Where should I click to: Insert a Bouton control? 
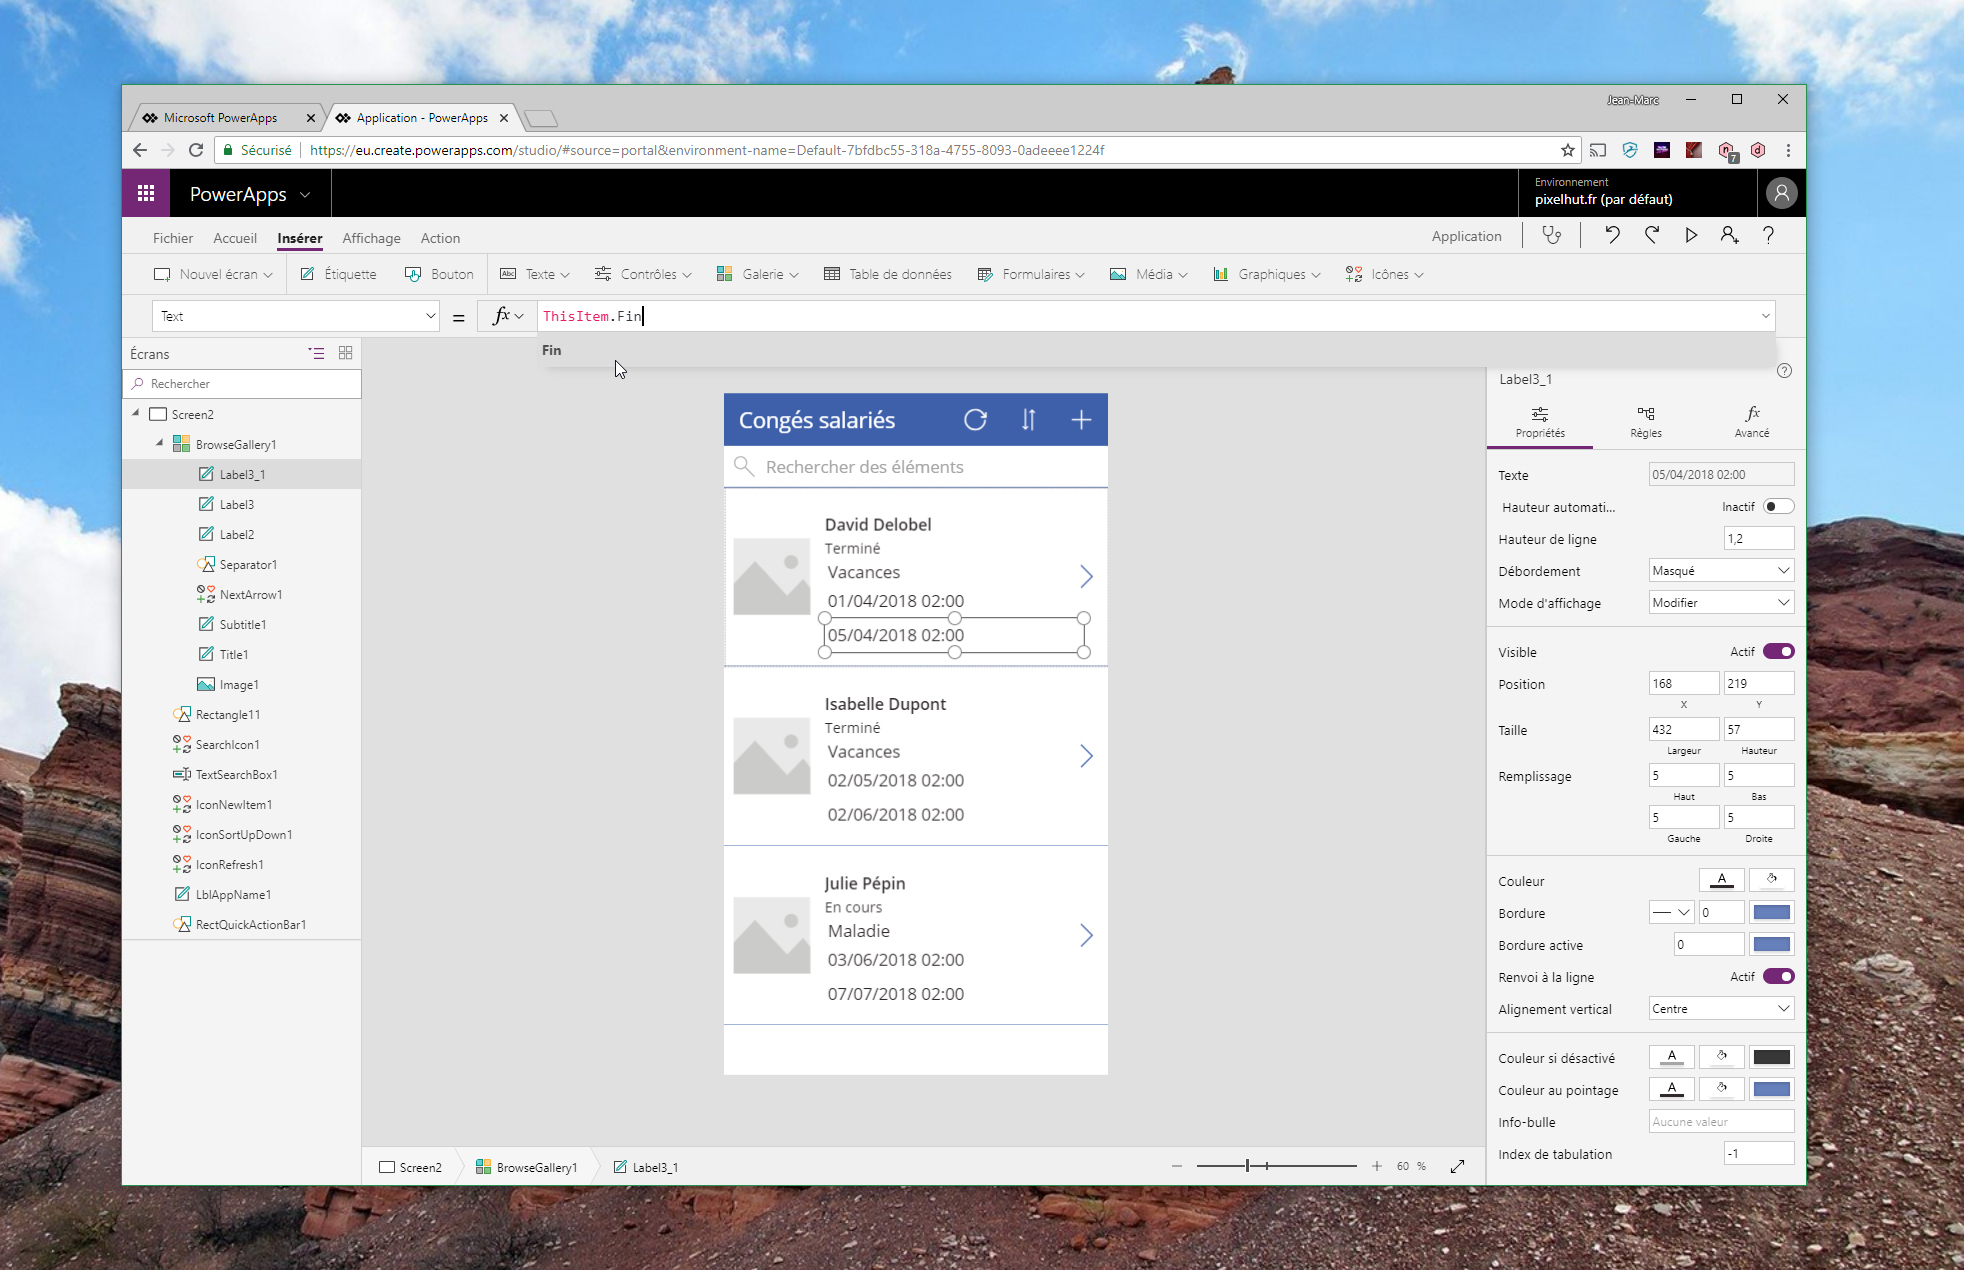(439, 274)
